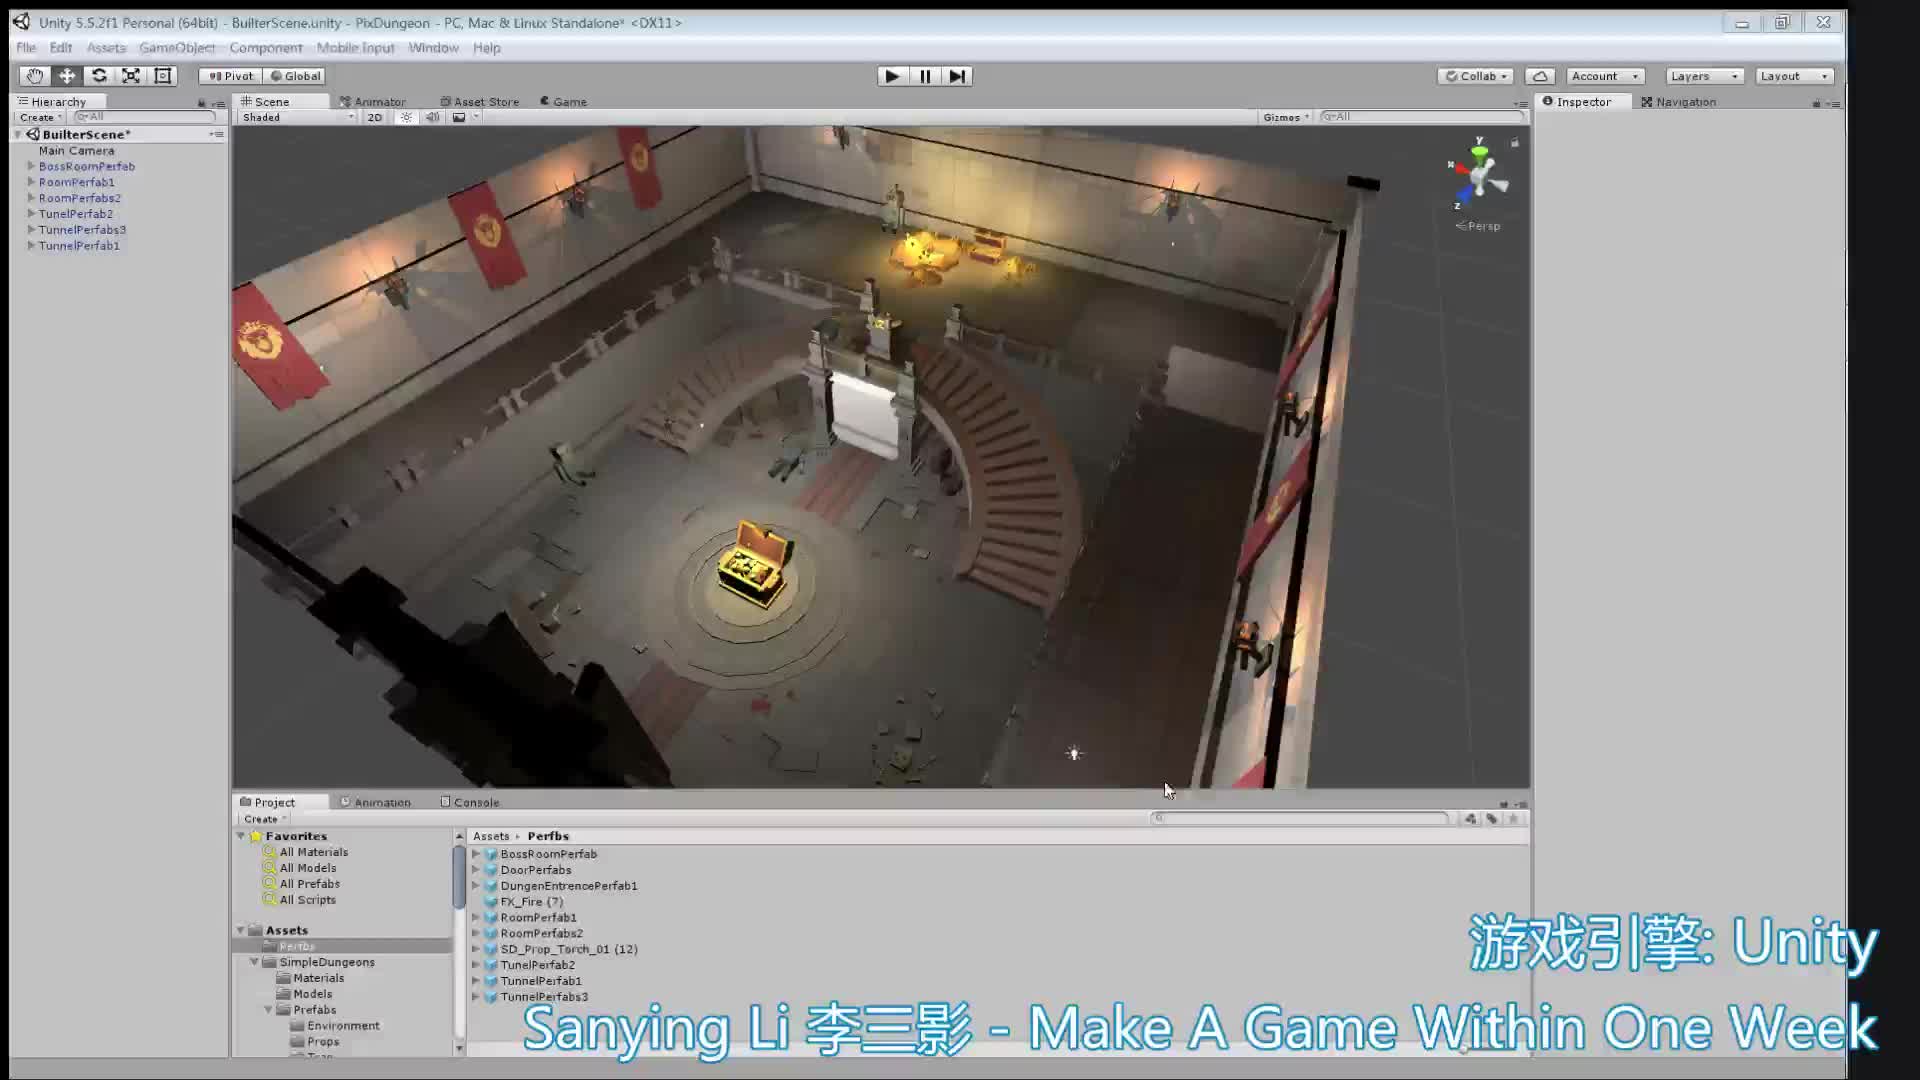The height and width of the screenshot is (1080, 1920).
Task: Open the cloud services window
Action: pos(1540,75)
